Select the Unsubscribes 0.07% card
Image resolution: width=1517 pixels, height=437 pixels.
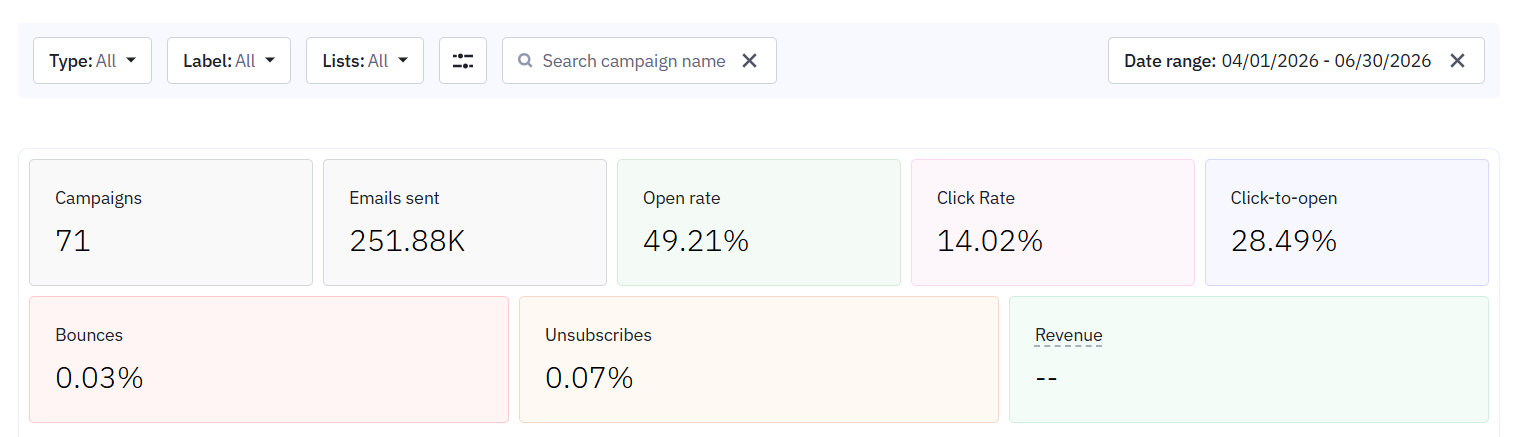pyautogui.click(x=759, y=360)
